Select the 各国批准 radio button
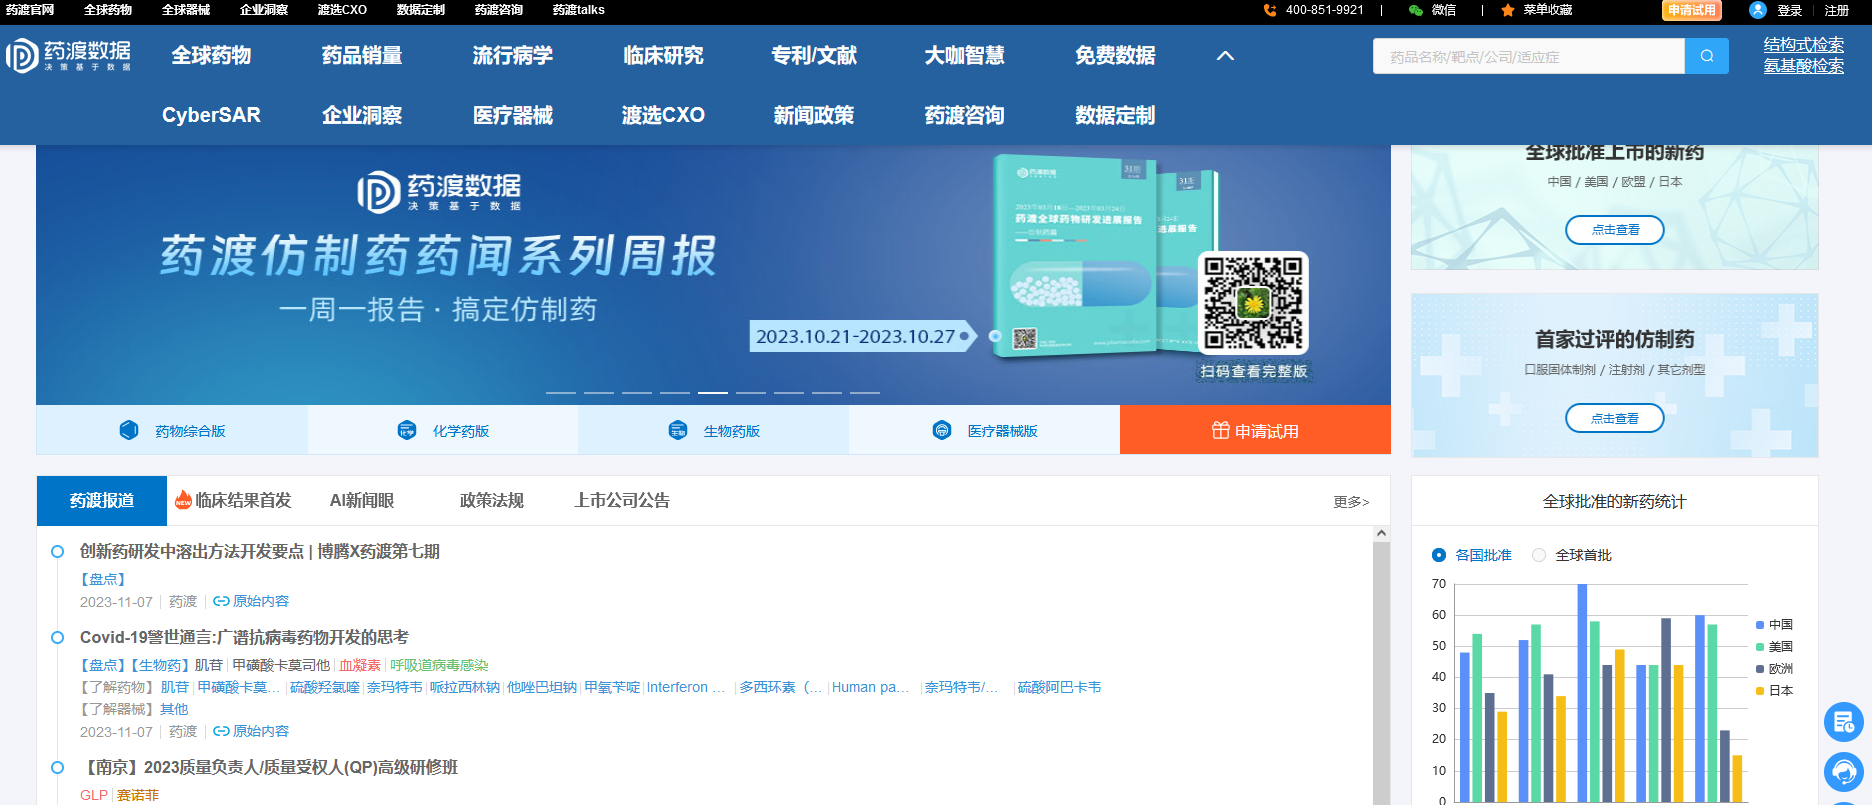The width and height of the screenshot is (1872, 805). pos(1439,555)
